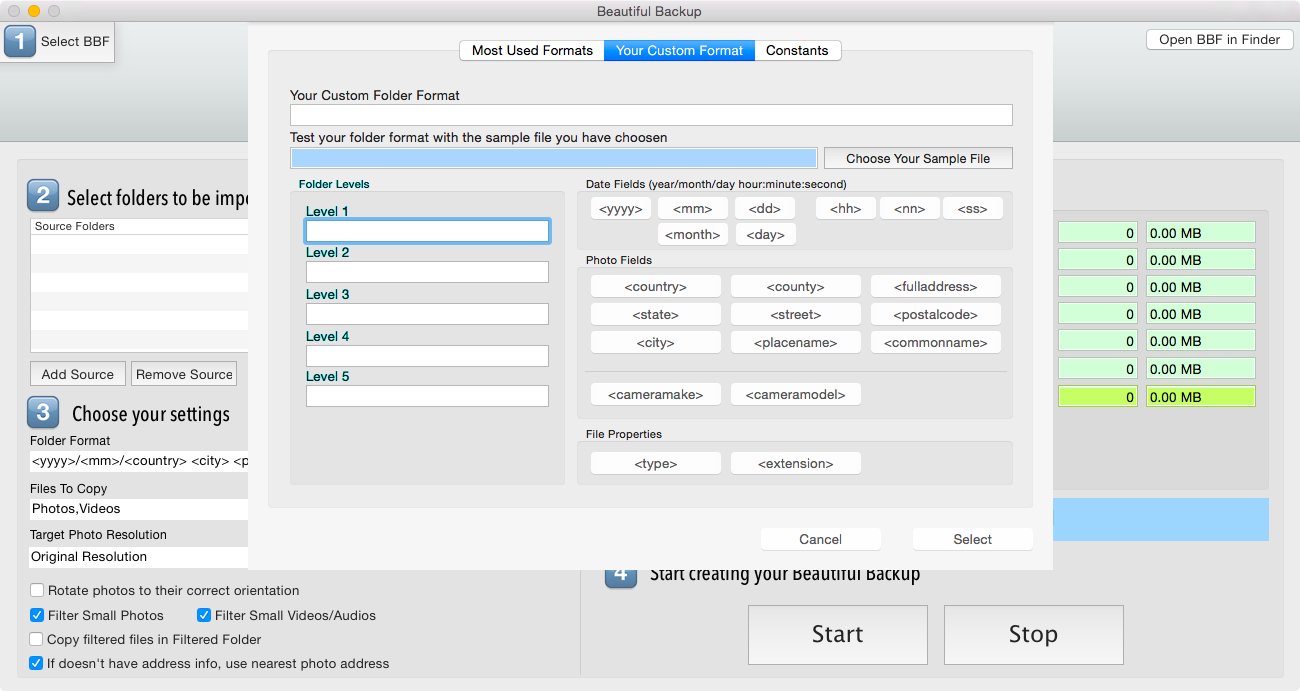1300x691 pixels.
Task: Insert the <ss> second field
Action: pyautogui.click(x=973, y=208)
